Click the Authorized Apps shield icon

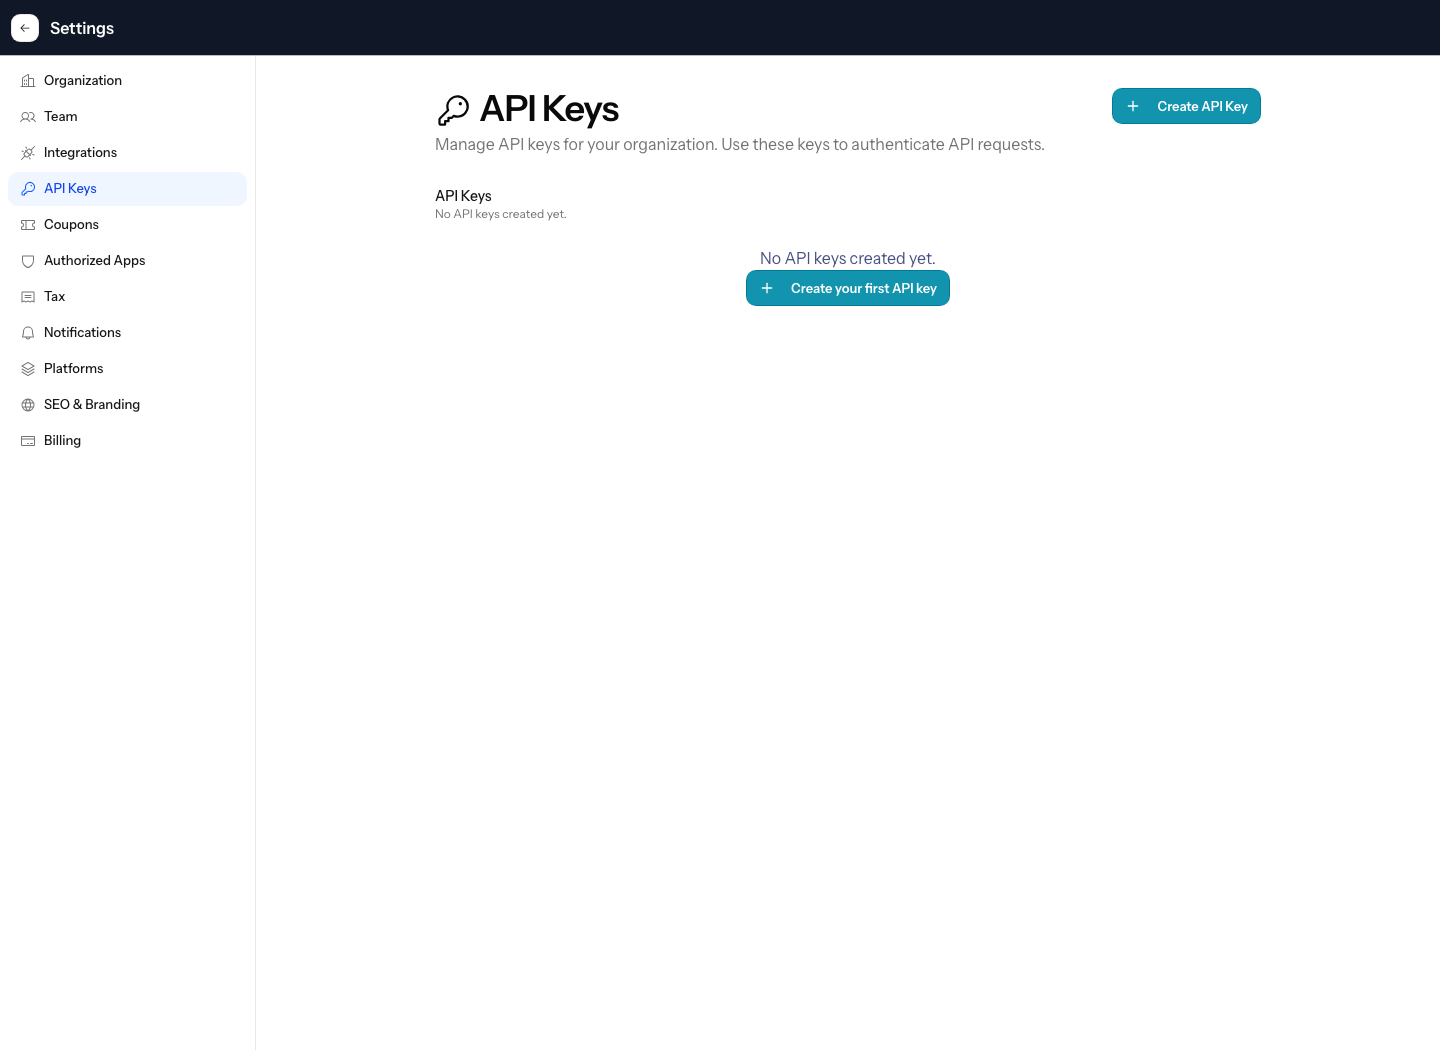pos(28,261)
